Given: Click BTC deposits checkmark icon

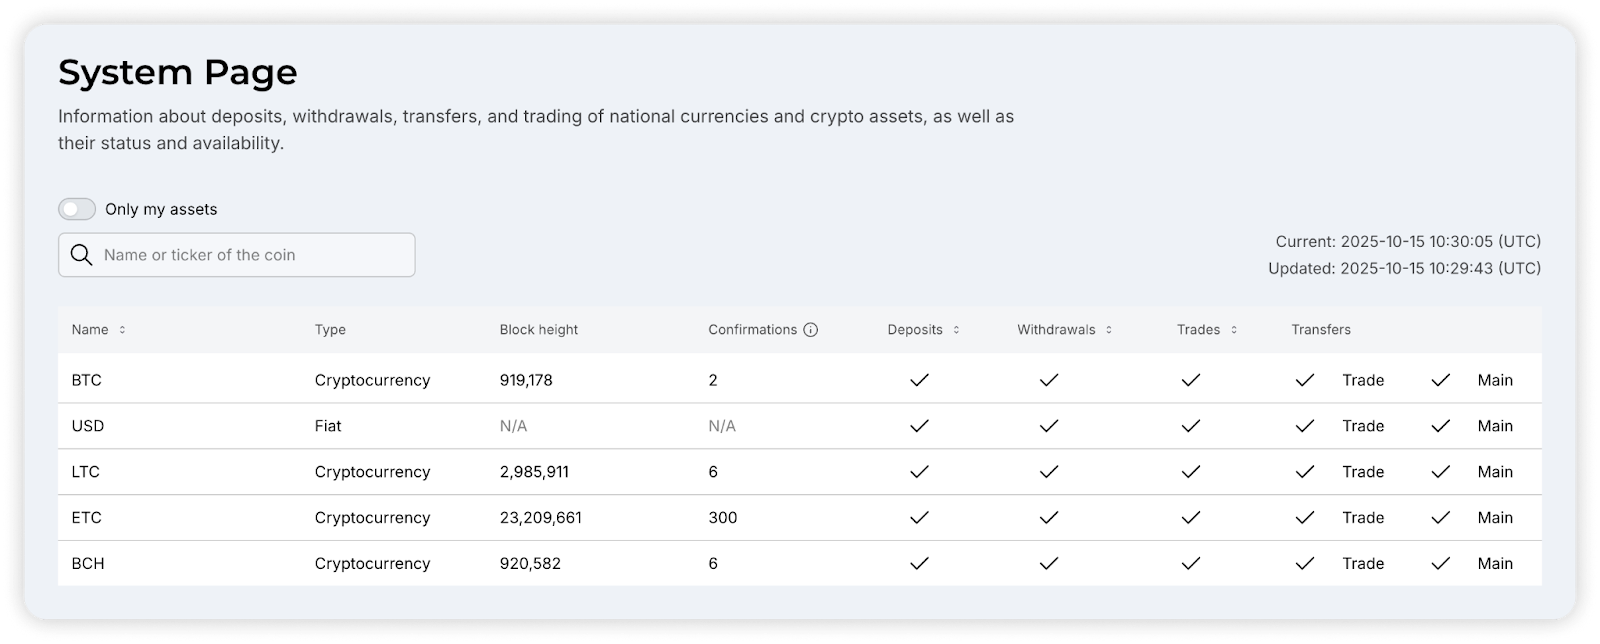Looking at the screenshot, I should pyautogui.click(x=919, y=380).
